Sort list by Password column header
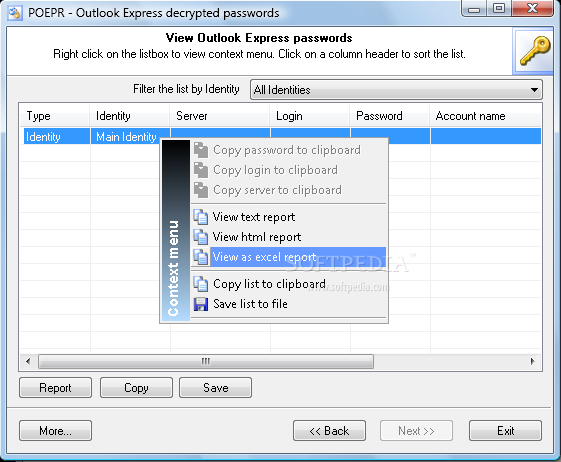 390,116
